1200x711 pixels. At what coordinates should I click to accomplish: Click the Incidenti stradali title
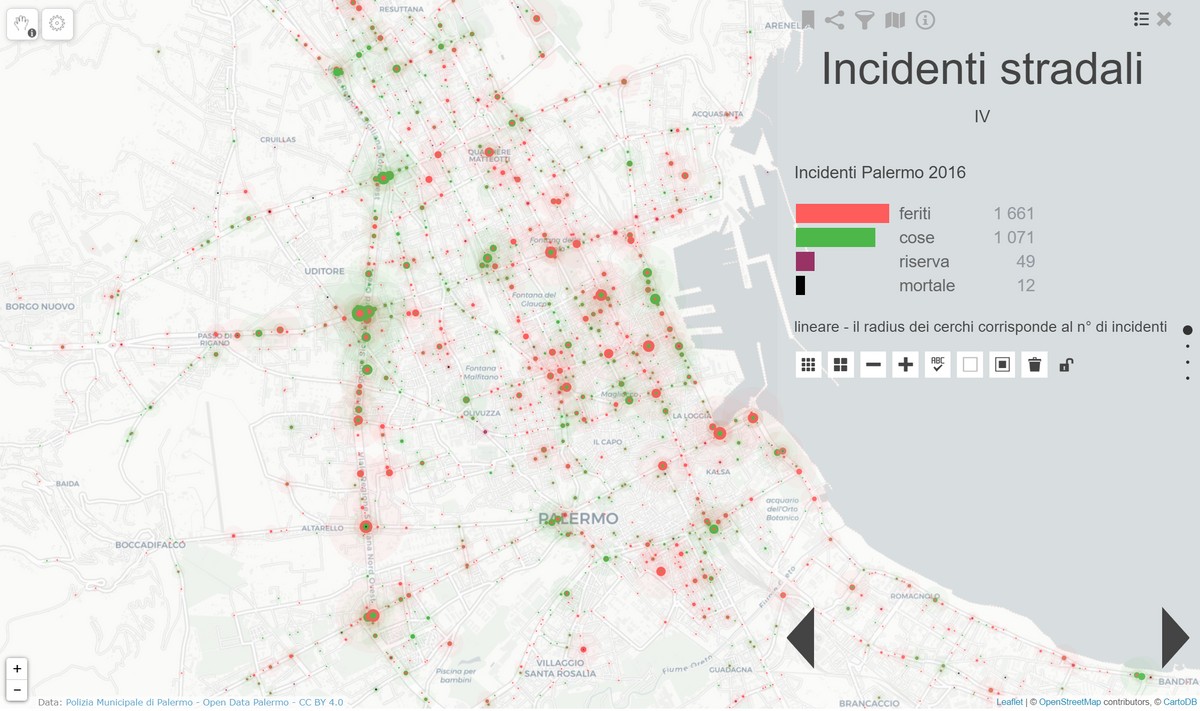[x=982, y=69]
